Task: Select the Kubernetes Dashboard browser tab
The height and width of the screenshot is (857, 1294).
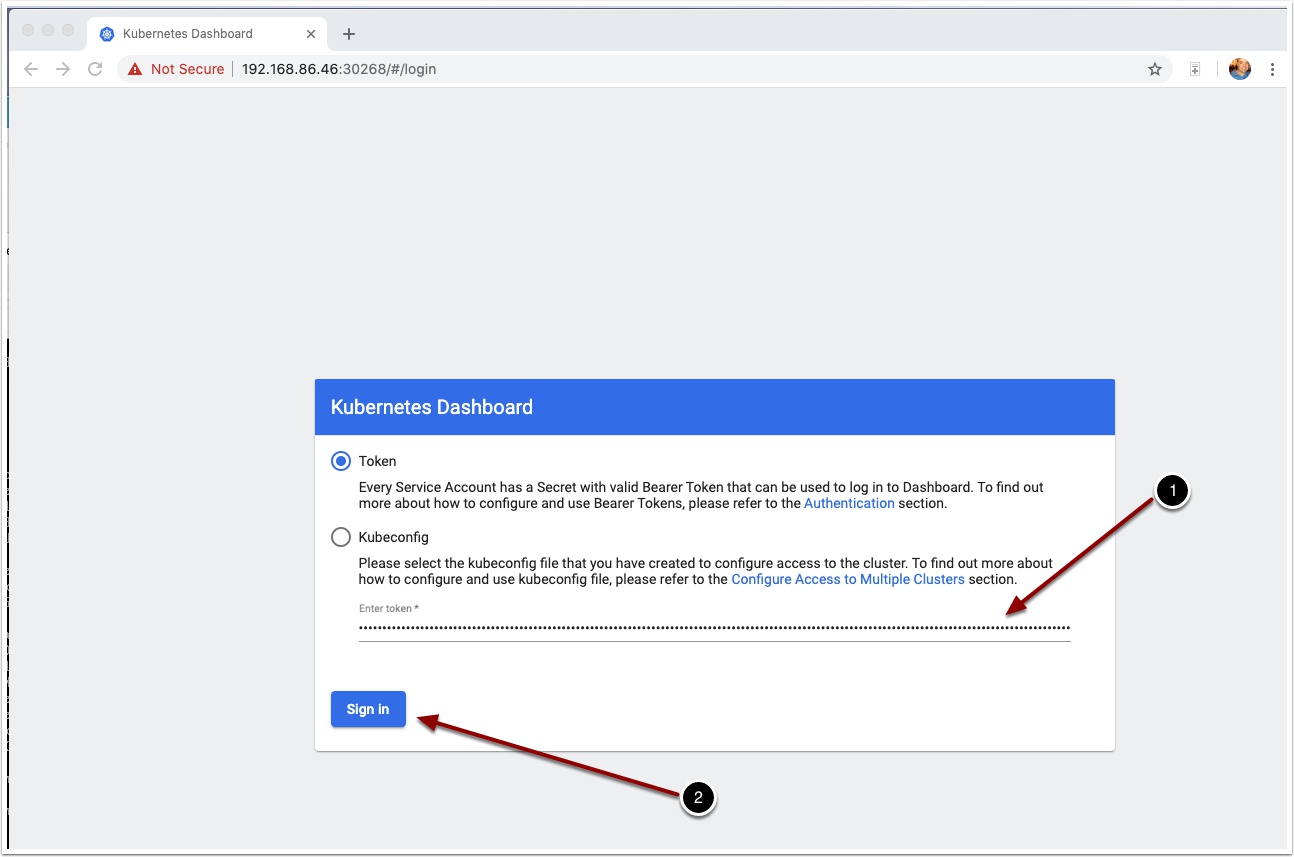Action: (x=208, y=34)
